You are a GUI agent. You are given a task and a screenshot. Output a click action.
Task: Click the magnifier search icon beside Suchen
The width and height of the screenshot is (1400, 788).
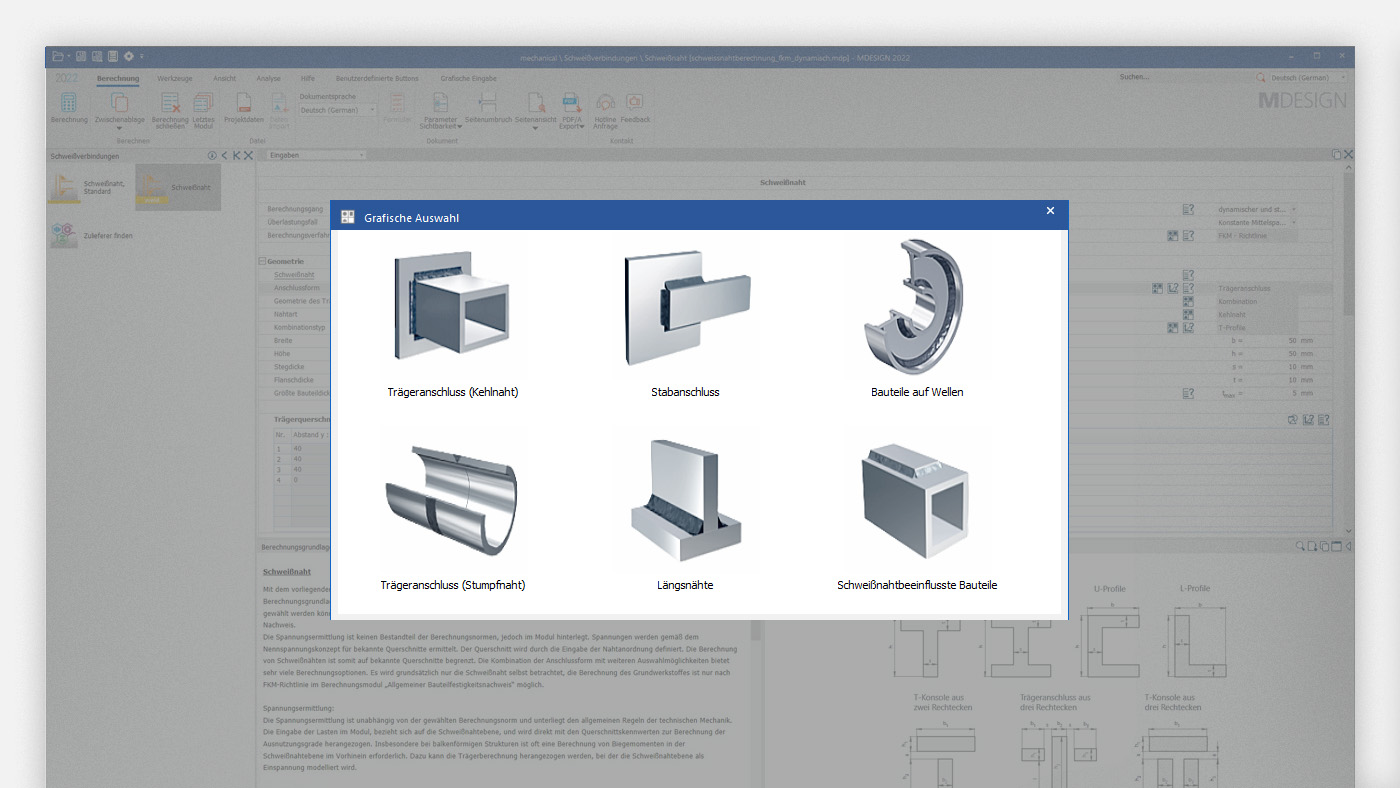tap(1260, 77)
